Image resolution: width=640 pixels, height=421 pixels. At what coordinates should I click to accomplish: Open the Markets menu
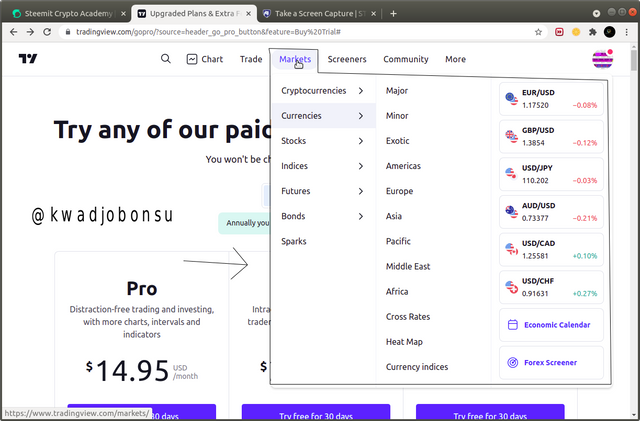(295, 59)
